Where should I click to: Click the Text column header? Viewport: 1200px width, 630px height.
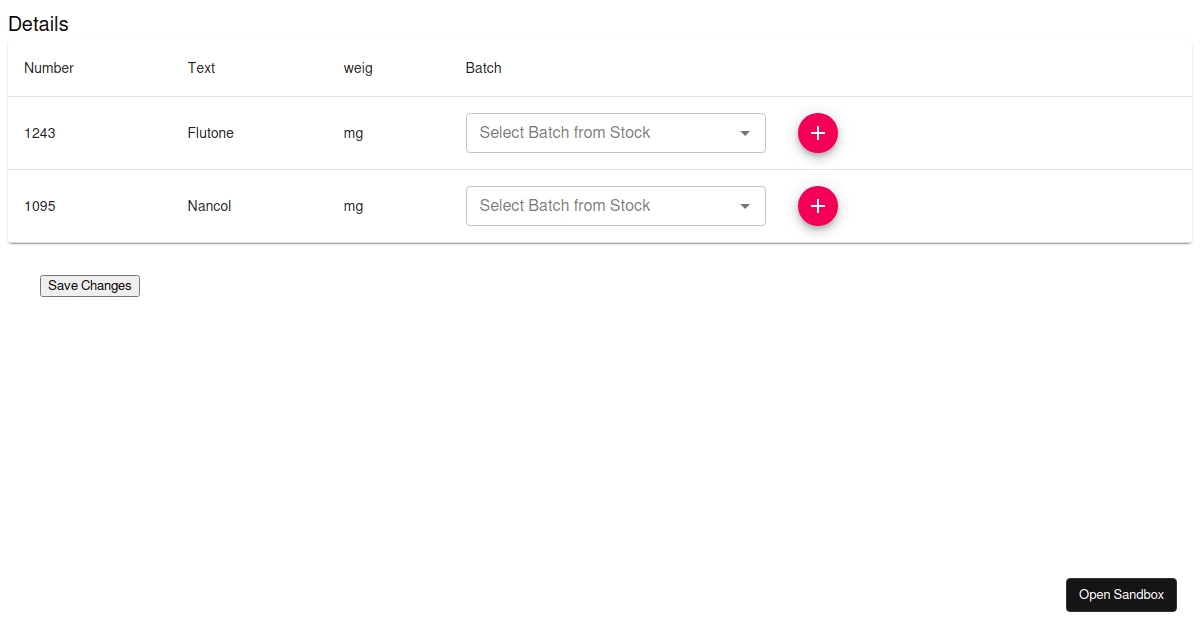(201, 68)
